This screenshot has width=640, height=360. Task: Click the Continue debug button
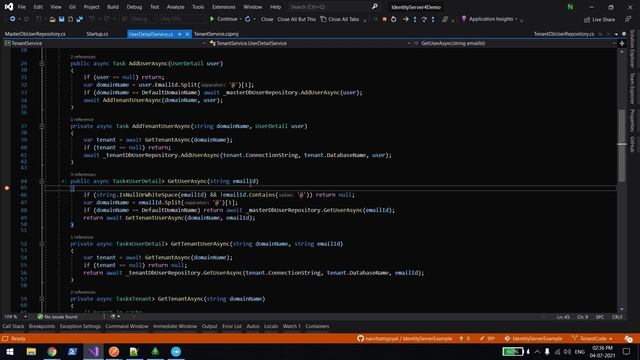[x=223, y=19]
